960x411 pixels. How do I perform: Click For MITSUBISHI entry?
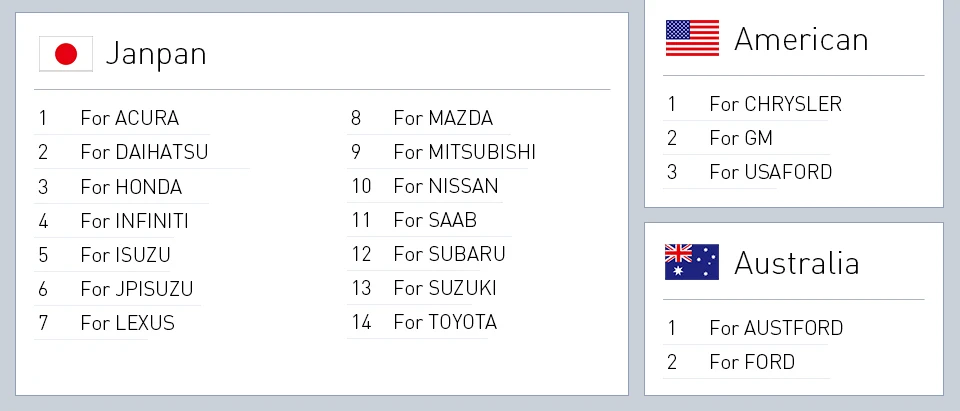point(465,152)
